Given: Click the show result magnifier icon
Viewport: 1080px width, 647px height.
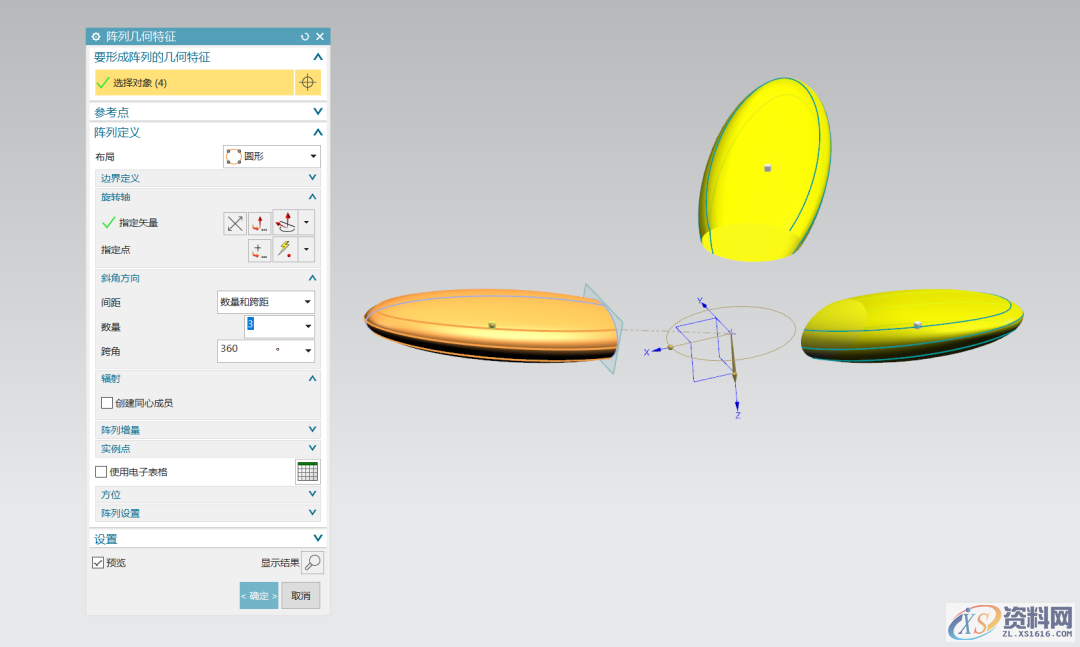Looking at the screenshot, I should point(312,563).
